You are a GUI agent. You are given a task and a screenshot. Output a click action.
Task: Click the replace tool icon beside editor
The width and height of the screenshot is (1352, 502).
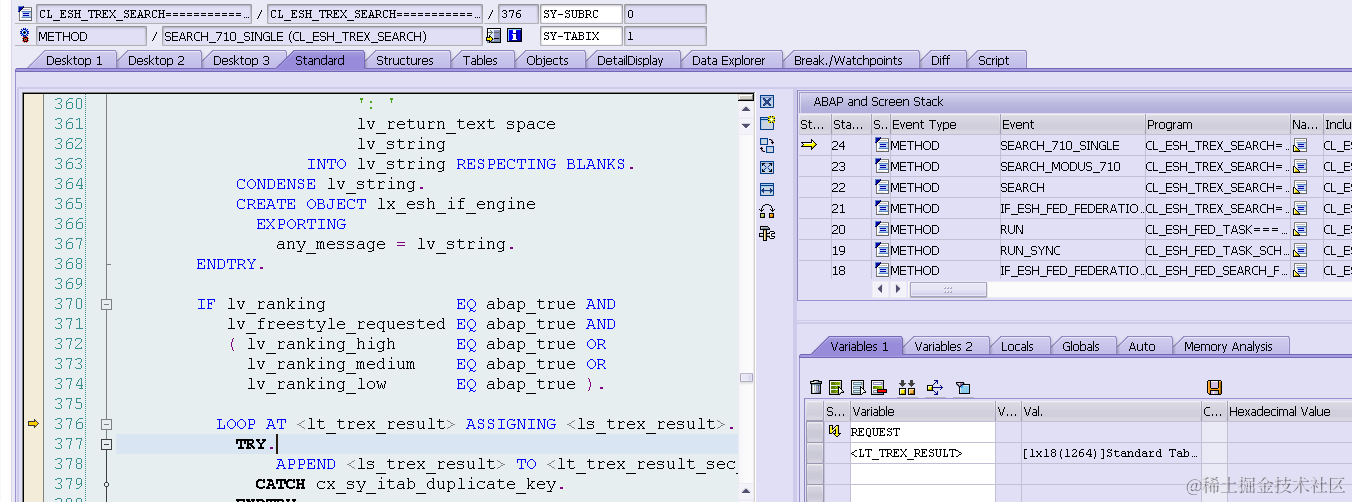[767, 146]
